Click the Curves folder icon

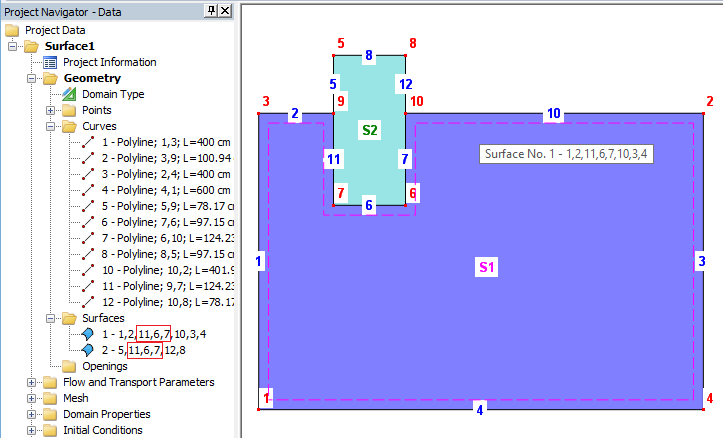[x=69, y=126]
